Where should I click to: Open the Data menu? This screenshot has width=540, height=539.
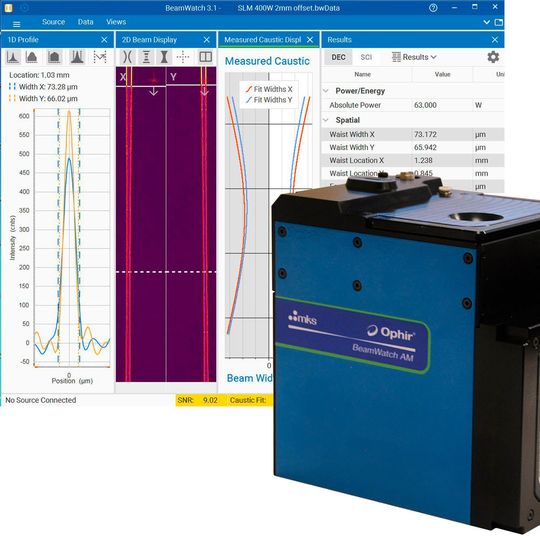click(x=85, y=22)
